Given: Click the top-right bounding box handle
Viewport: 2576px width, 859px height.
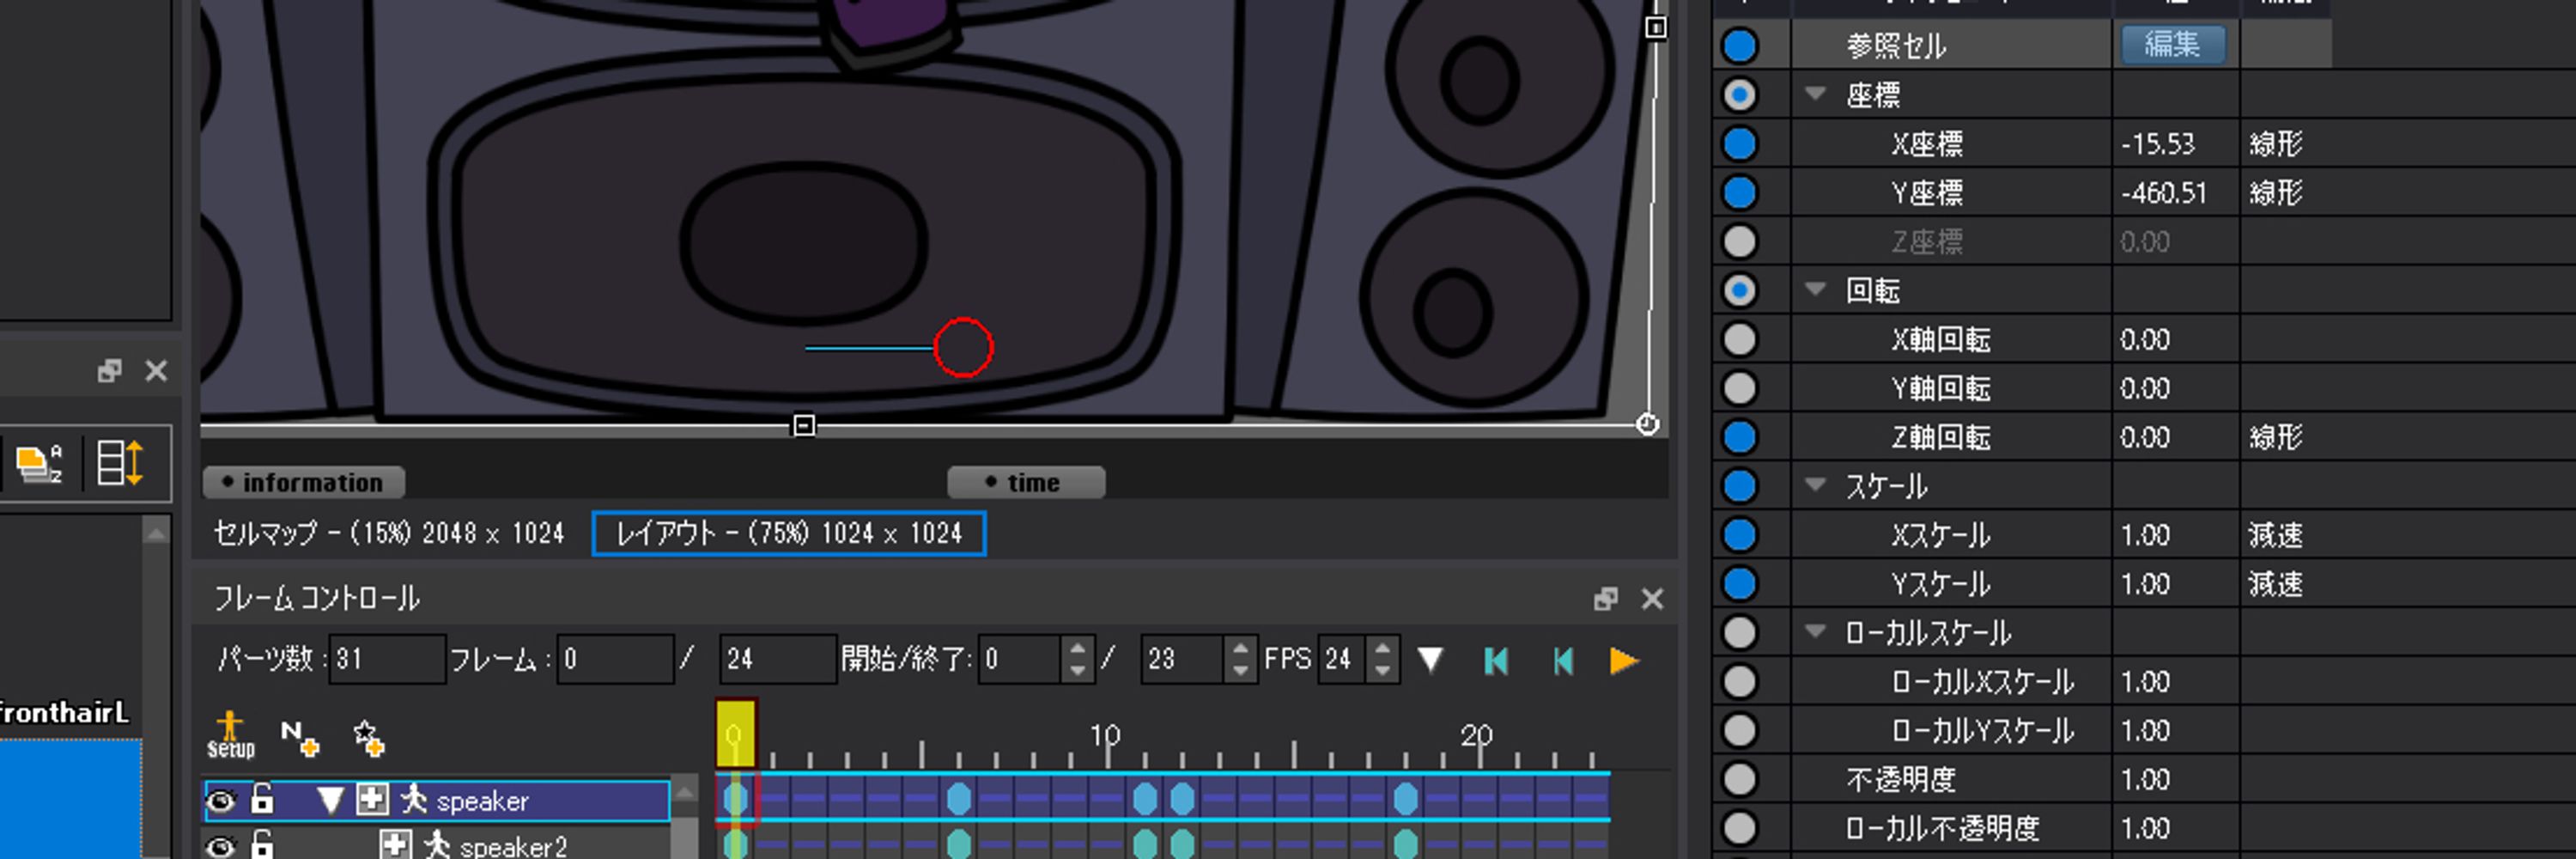Looking at the screenshot, I should coord(1656,28).
